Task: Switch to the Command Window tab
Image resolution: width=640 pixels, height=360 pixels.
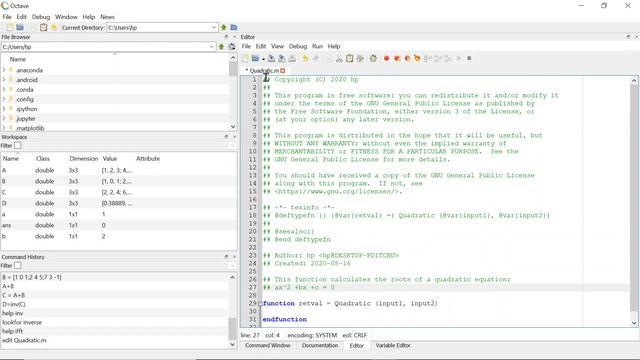Action: point(268,345)
